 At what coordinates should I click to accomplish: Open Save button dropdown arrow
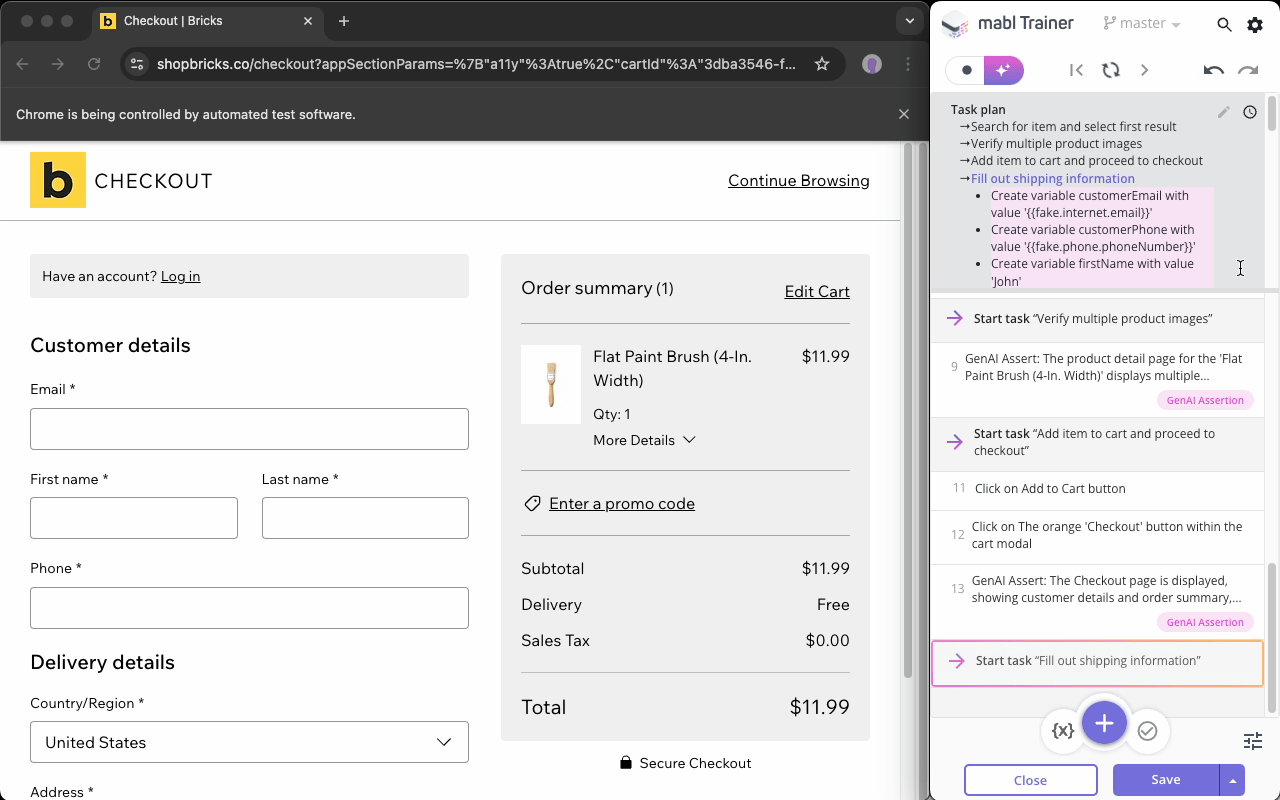pyautogui.click(x=1232, y=780)
